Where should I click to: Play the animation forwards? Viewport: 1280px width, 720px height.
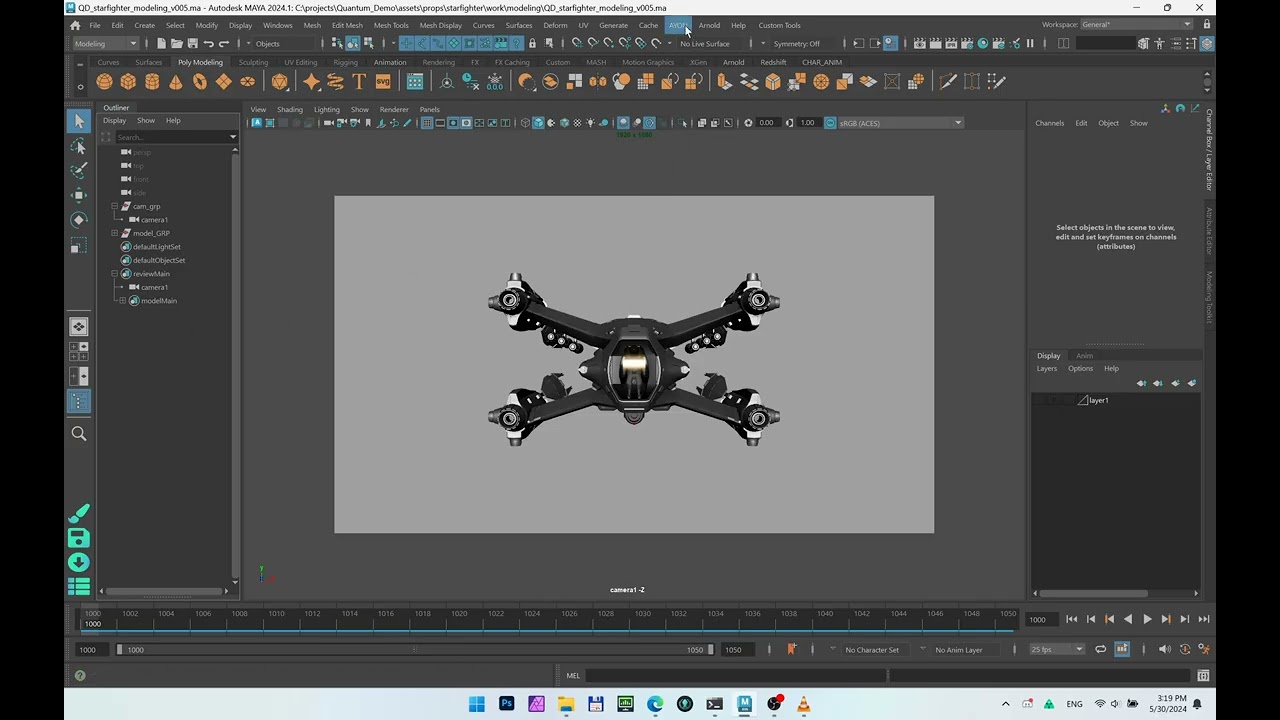[x=1147, y=619]
